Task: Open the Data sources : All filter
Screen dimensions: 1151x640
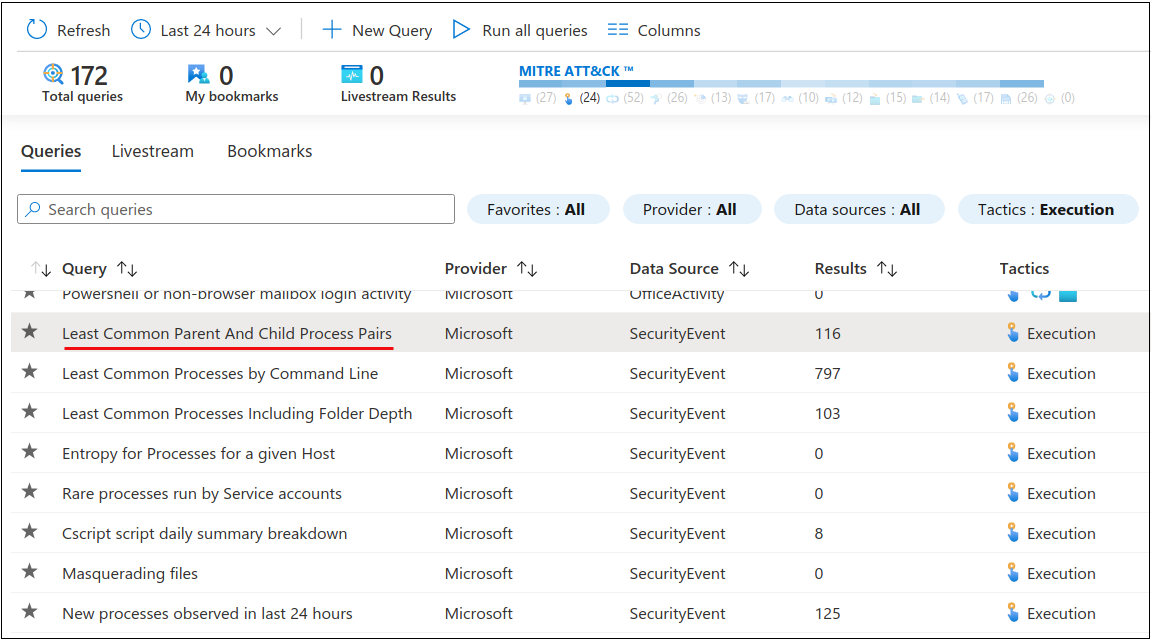Action: point(857,209)
